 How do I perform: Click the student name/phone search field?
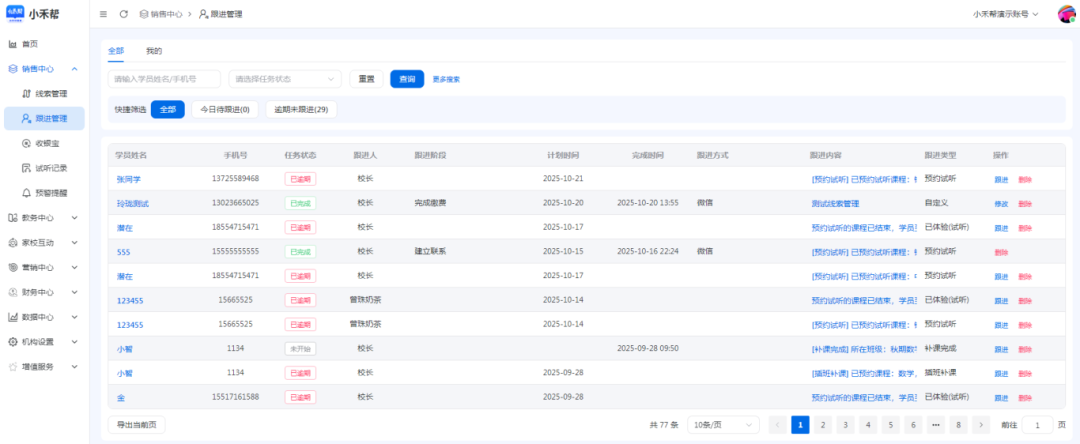pyautogui.click(x=164, y=79)
